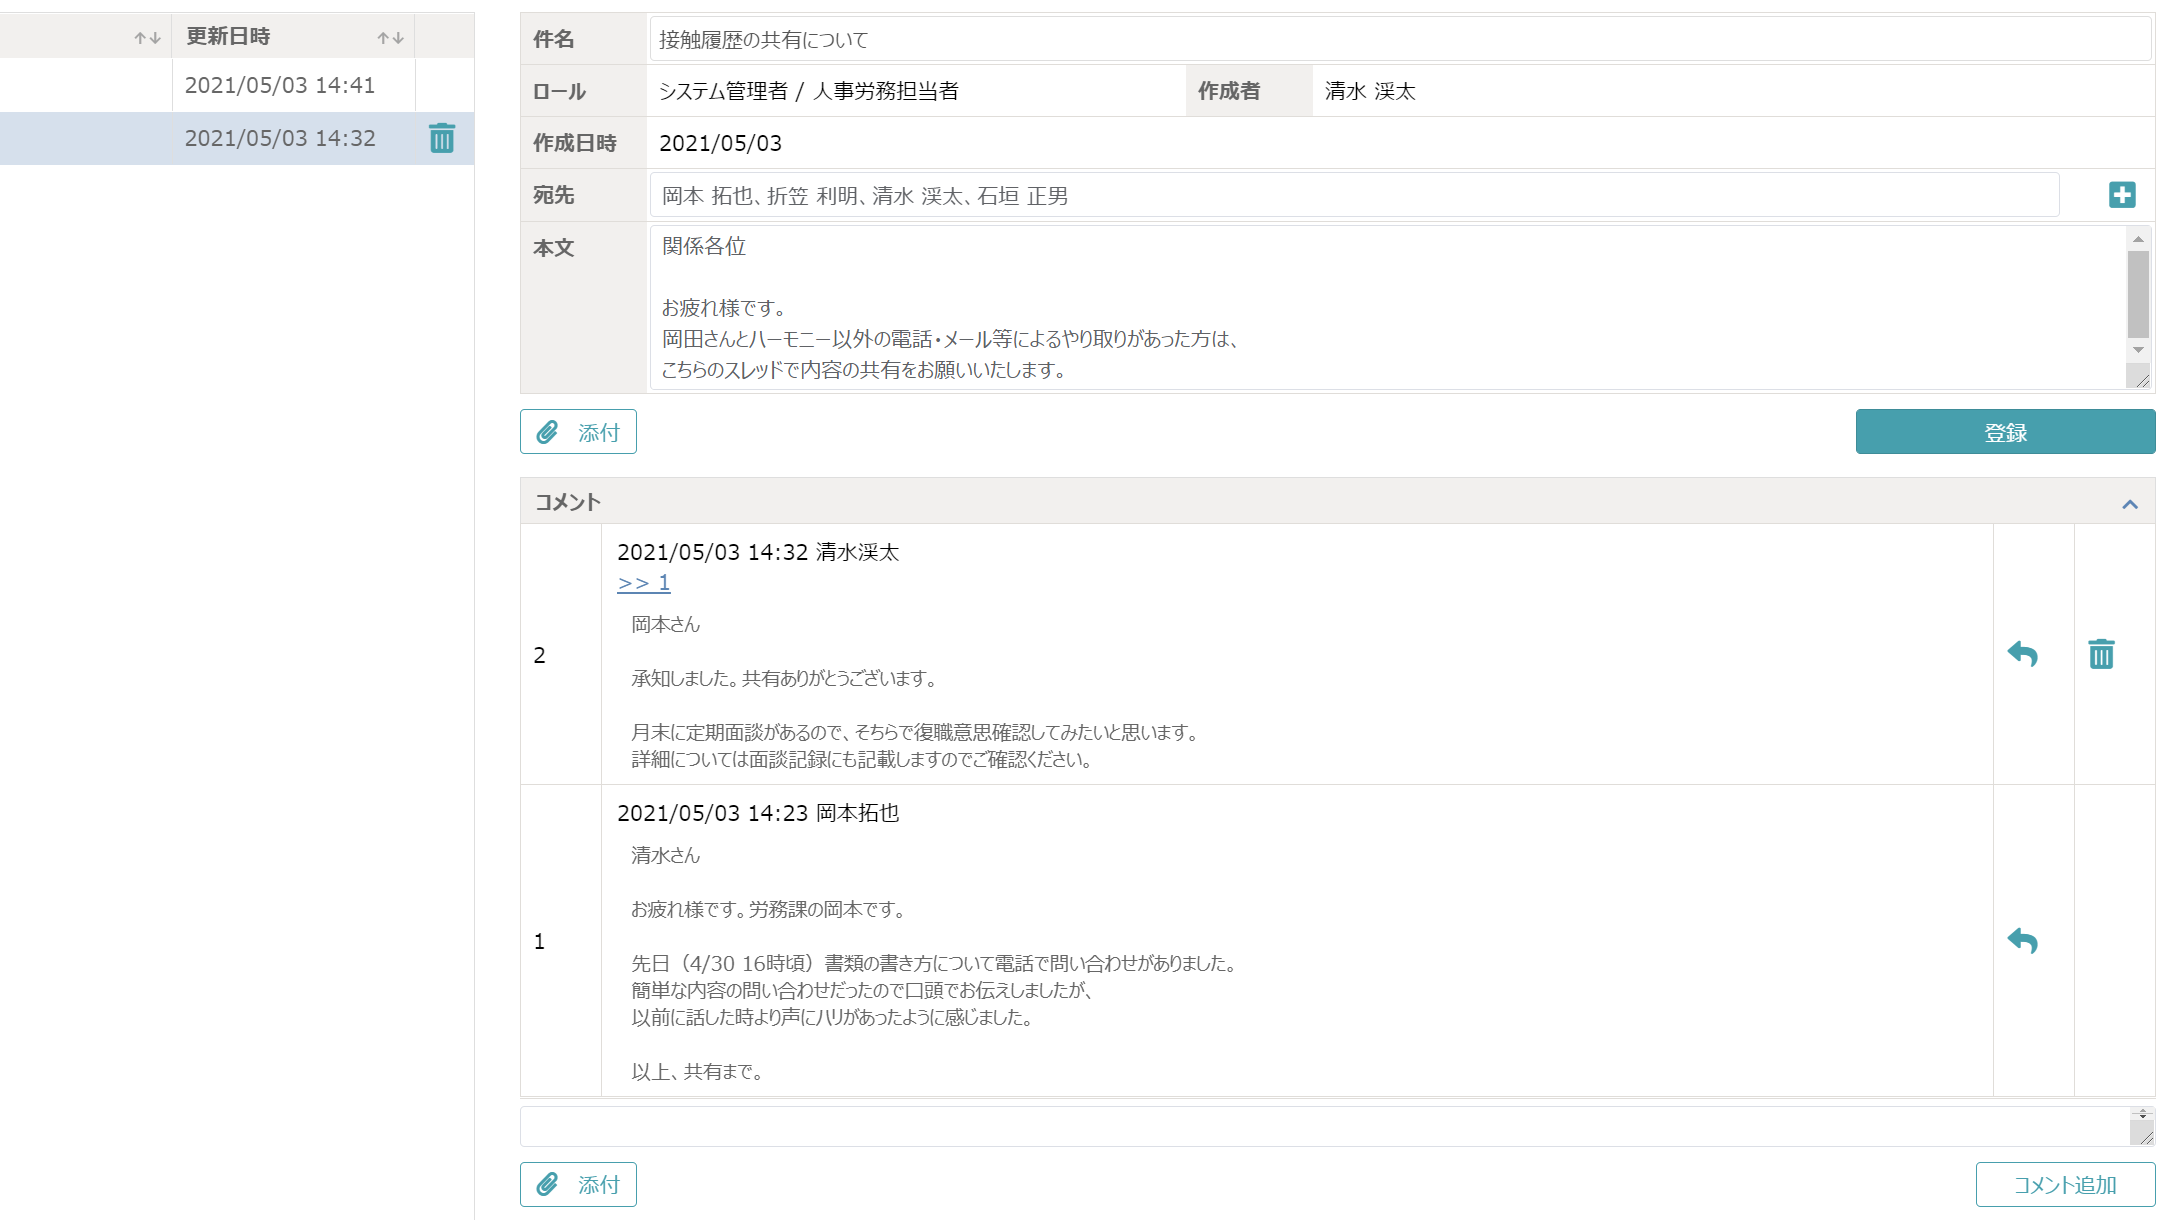This screenshot has height=1220, width=2171.
Task: Click the resize grip of the 本文 area
Action: click(x=2142, y=380)
